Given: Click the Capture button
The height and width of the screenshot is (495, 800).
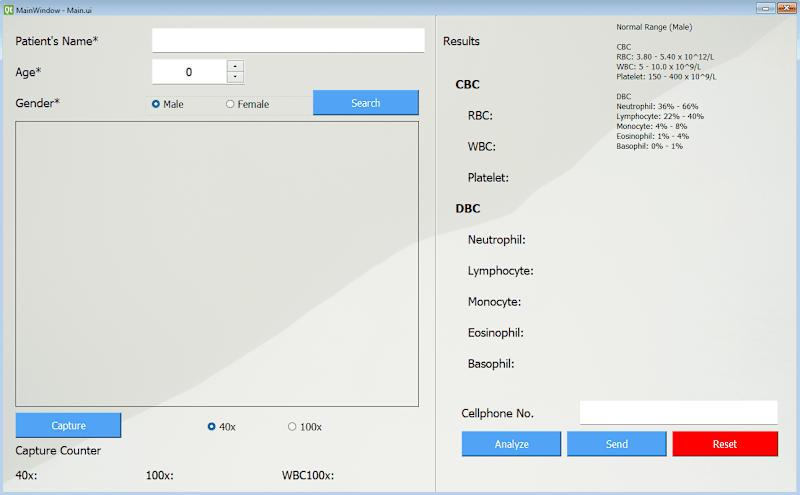Looking at the screenshot, I should [68, 425].
